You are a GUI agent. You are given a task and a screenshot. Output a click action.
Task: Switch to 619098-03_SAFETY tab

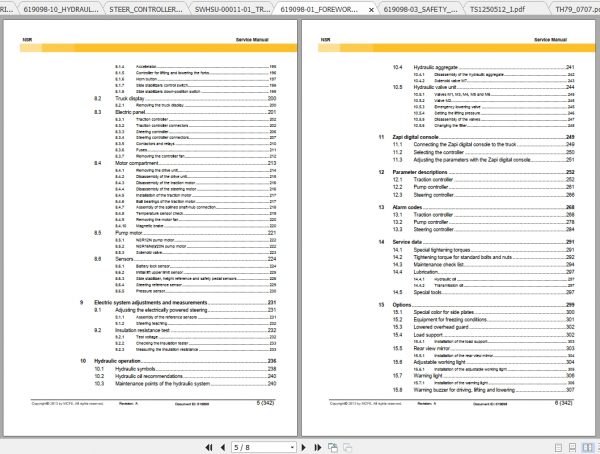coord(420,9)
